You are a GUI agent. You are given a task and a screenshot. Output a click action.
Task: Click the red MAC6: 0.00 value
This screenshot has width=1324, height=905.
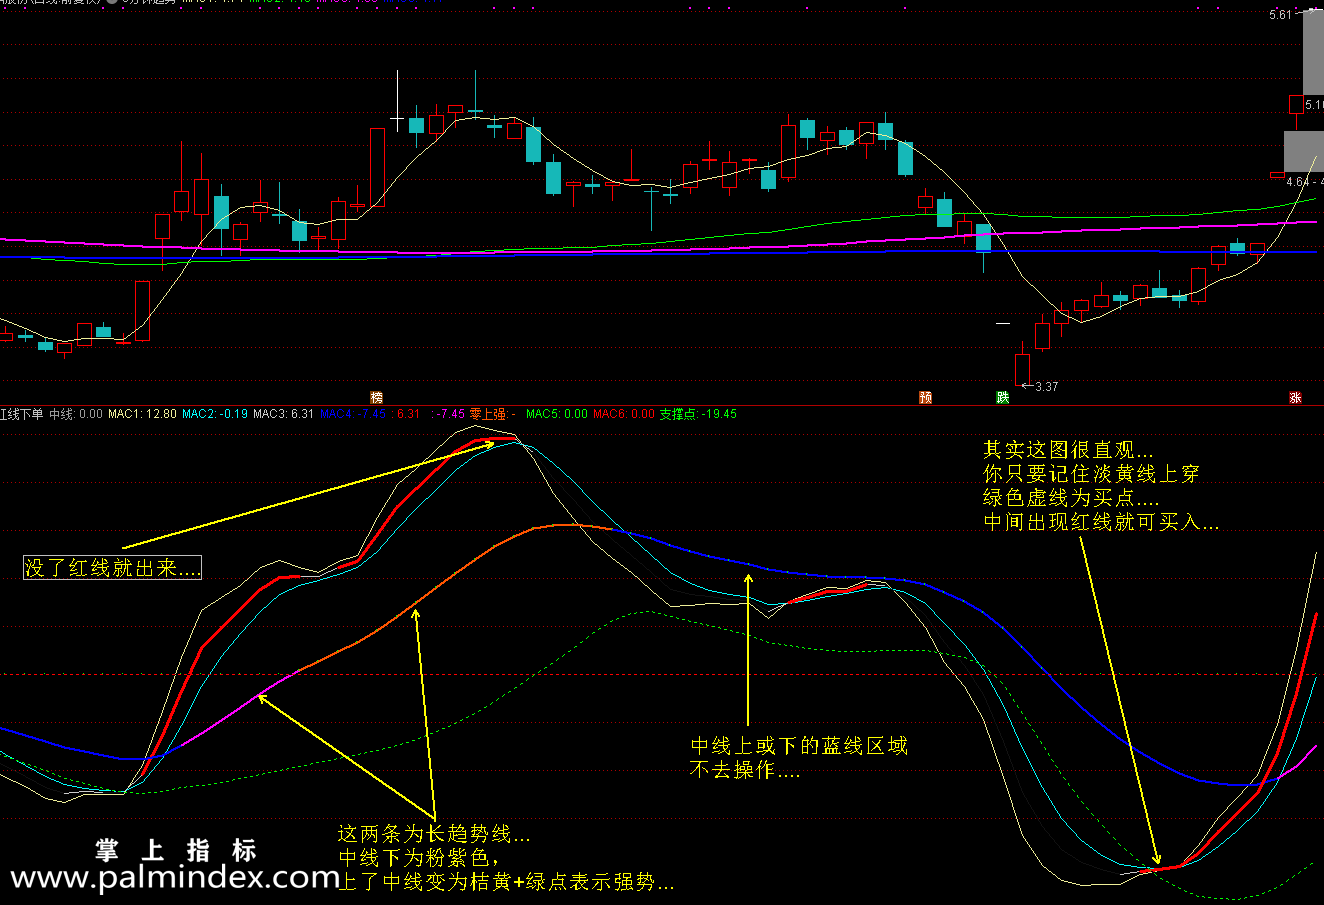coord(624,414)
